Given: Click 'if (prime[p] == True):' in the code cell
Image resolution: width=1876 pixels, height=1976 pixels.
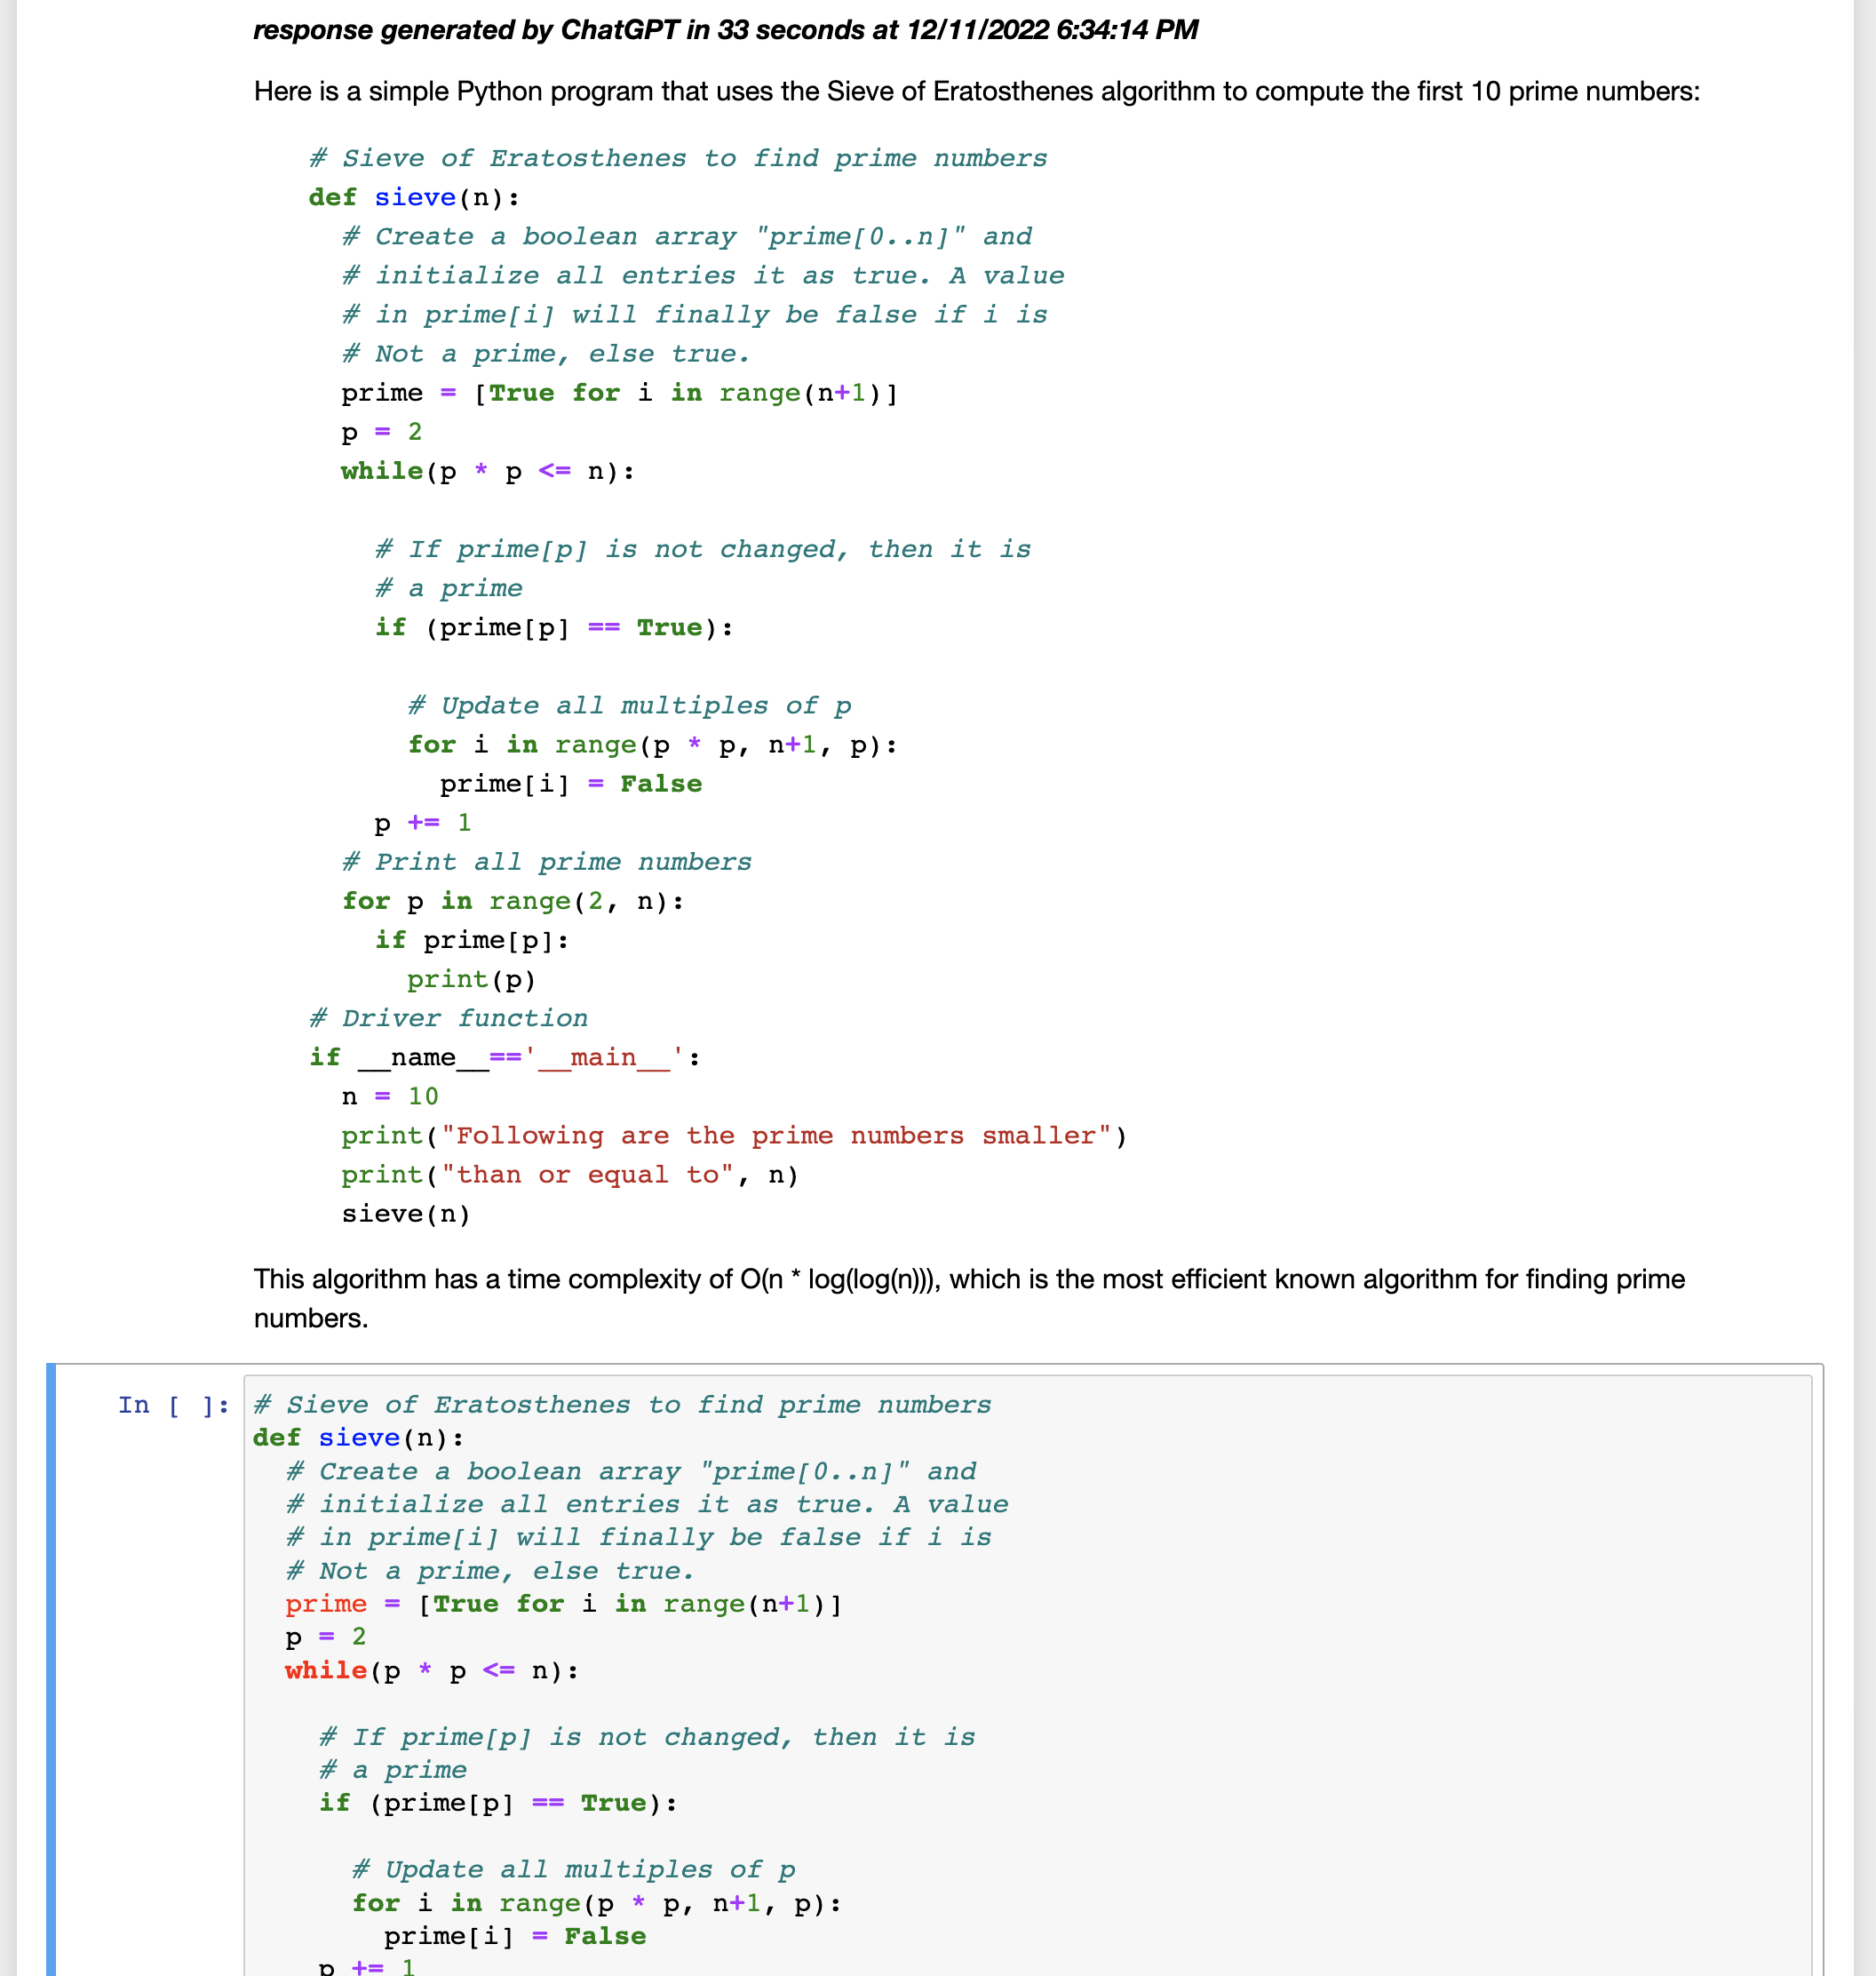Looking at the screenshot, I should [497, 1803].
